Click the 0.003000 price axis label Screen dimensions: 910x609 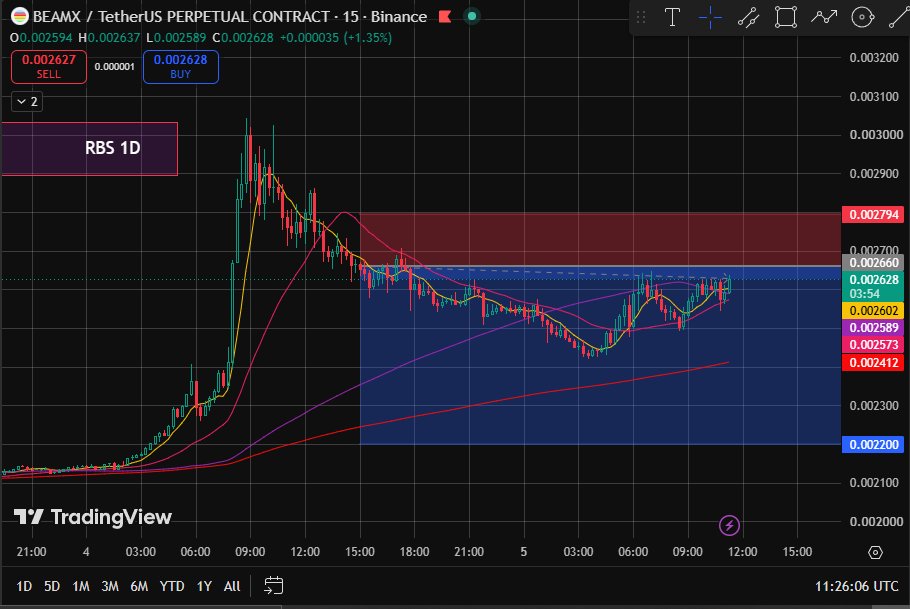tap(876, 135)
